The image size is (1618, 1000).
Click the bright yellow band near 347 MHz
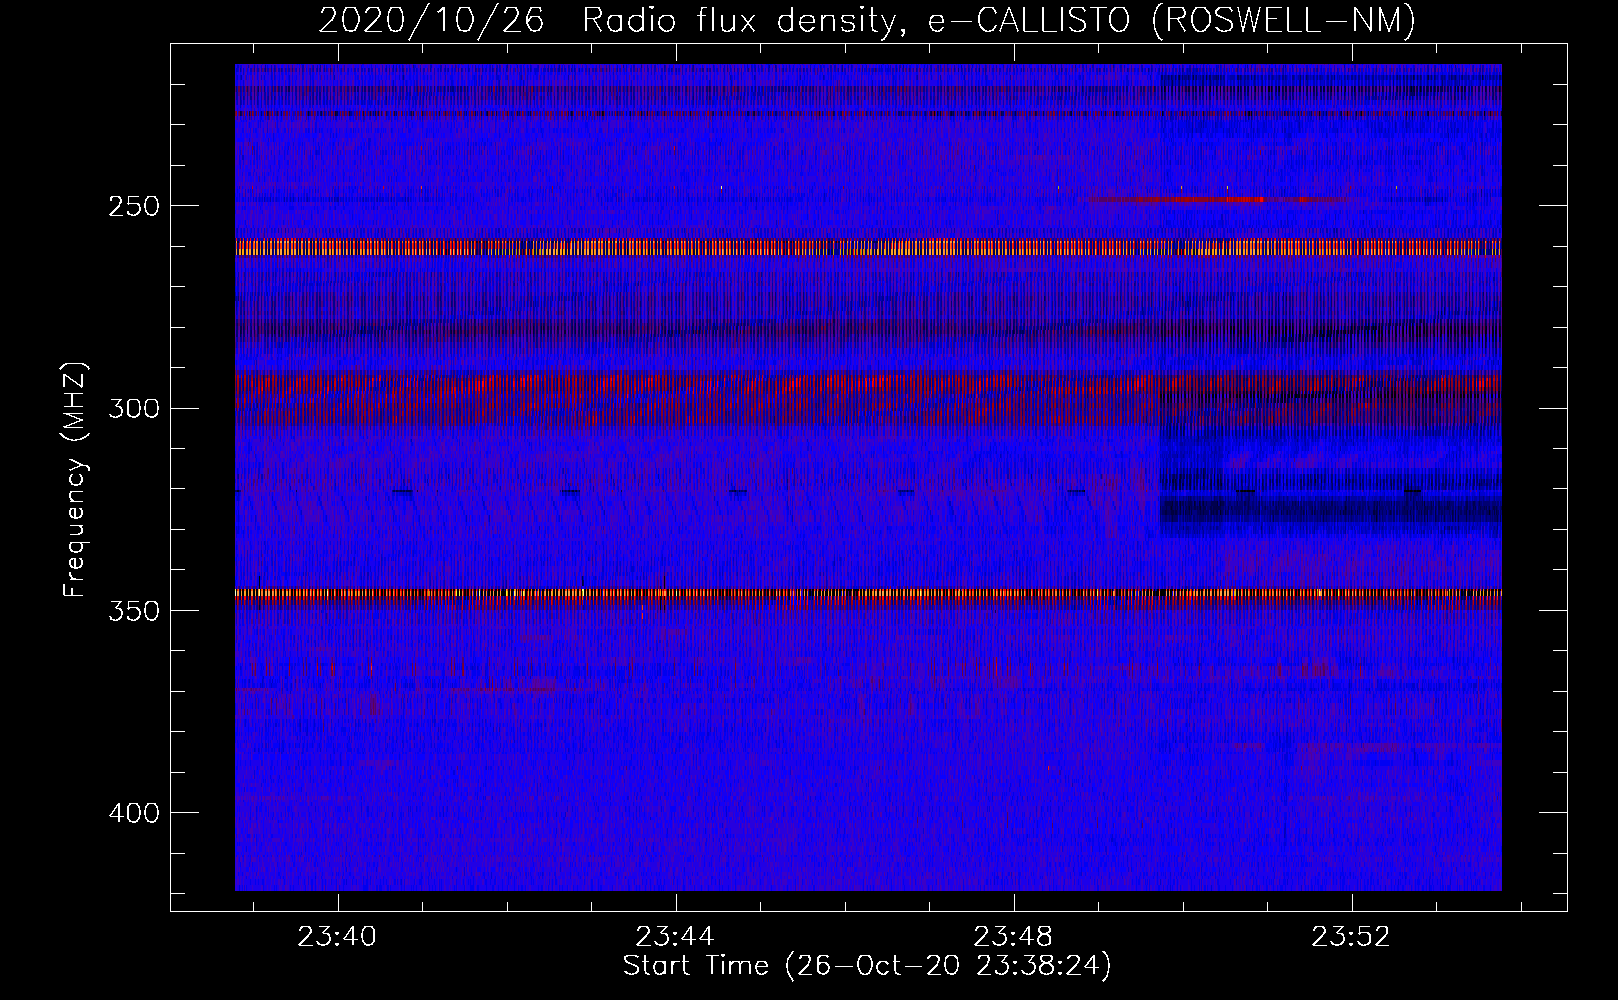click(x=868, y=594)
